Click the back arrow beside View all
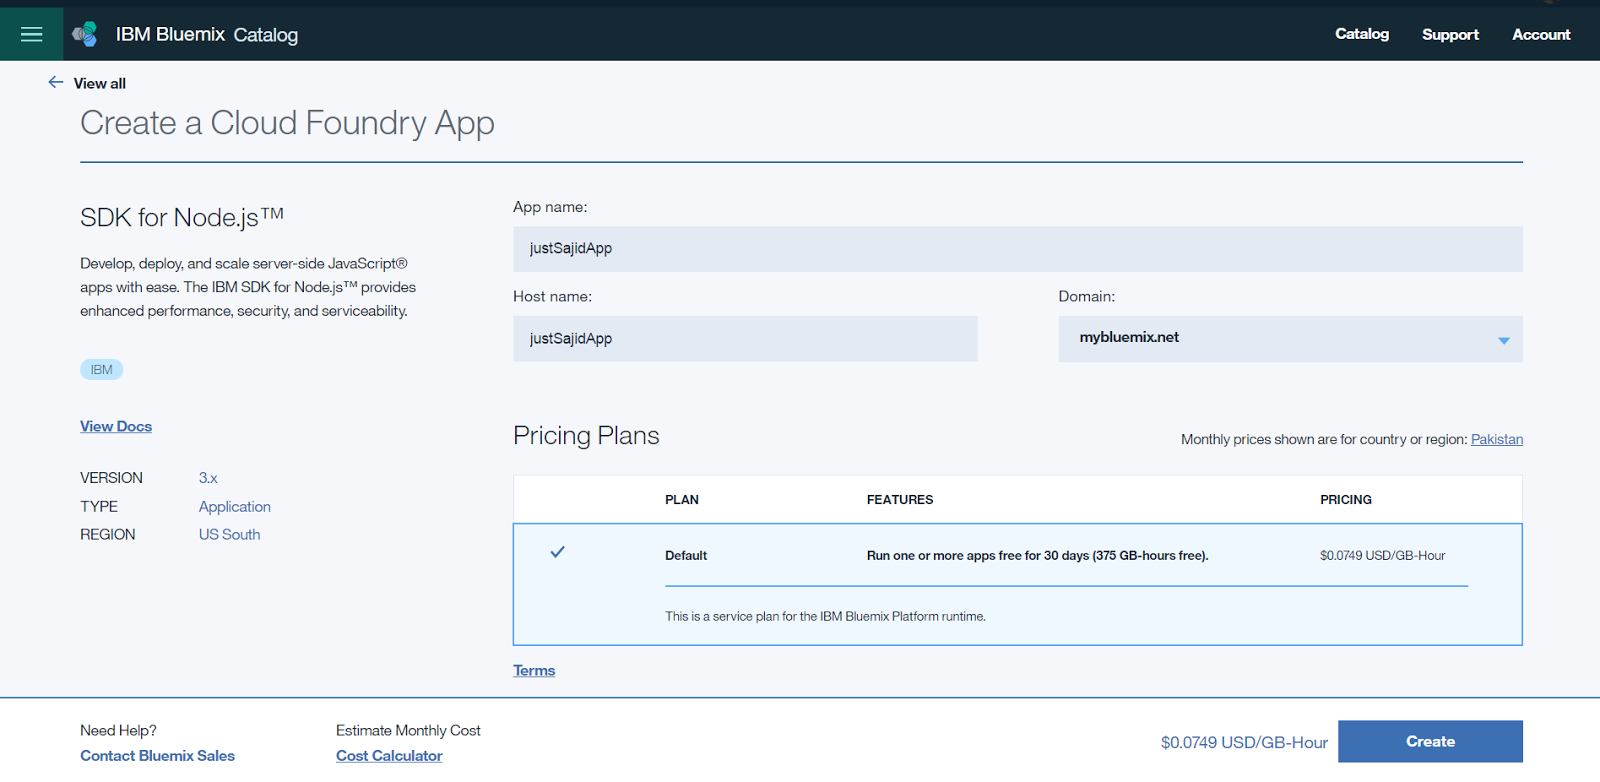This screenshot has height=782, width=1600. [x=56, y=82]
